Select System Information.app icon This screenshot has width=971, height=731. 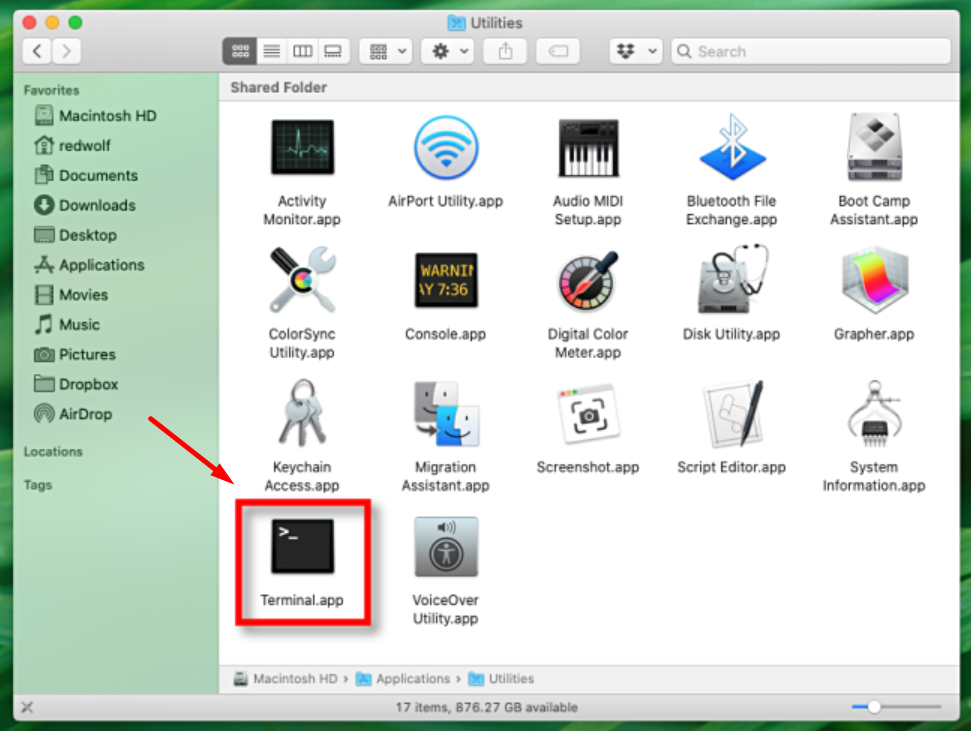click(874, 413)
